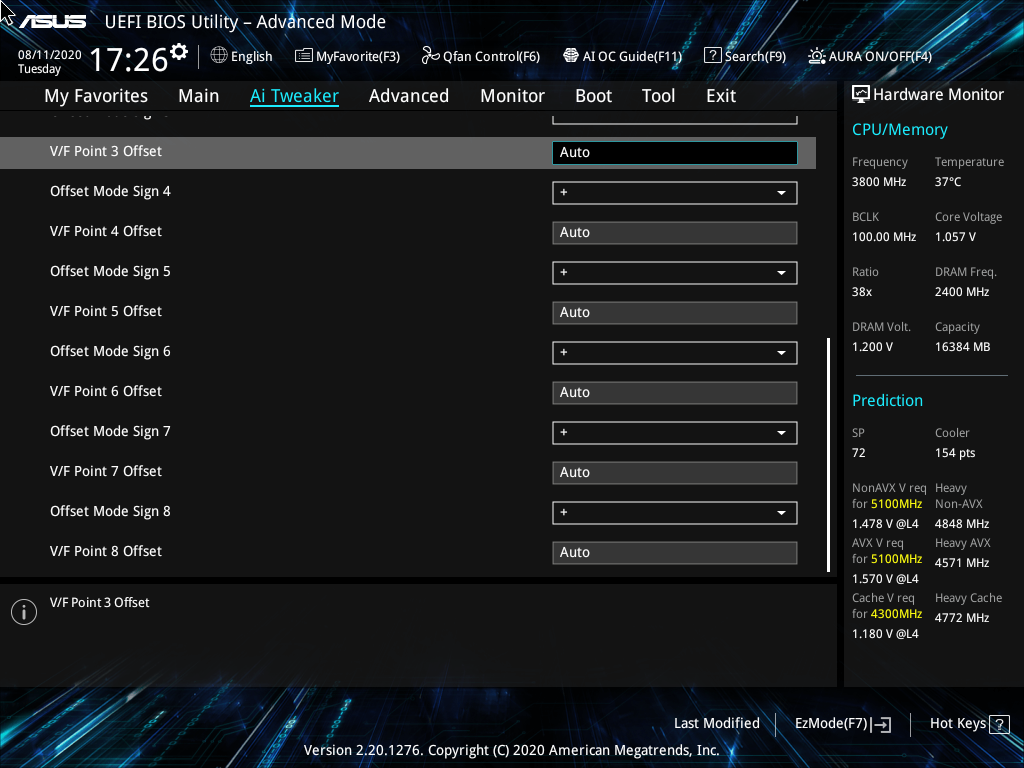This screenshot has height=768, width=1024.
Task: Click the Search(F9) magnifier icon
Action: click(x=713, y=57)
